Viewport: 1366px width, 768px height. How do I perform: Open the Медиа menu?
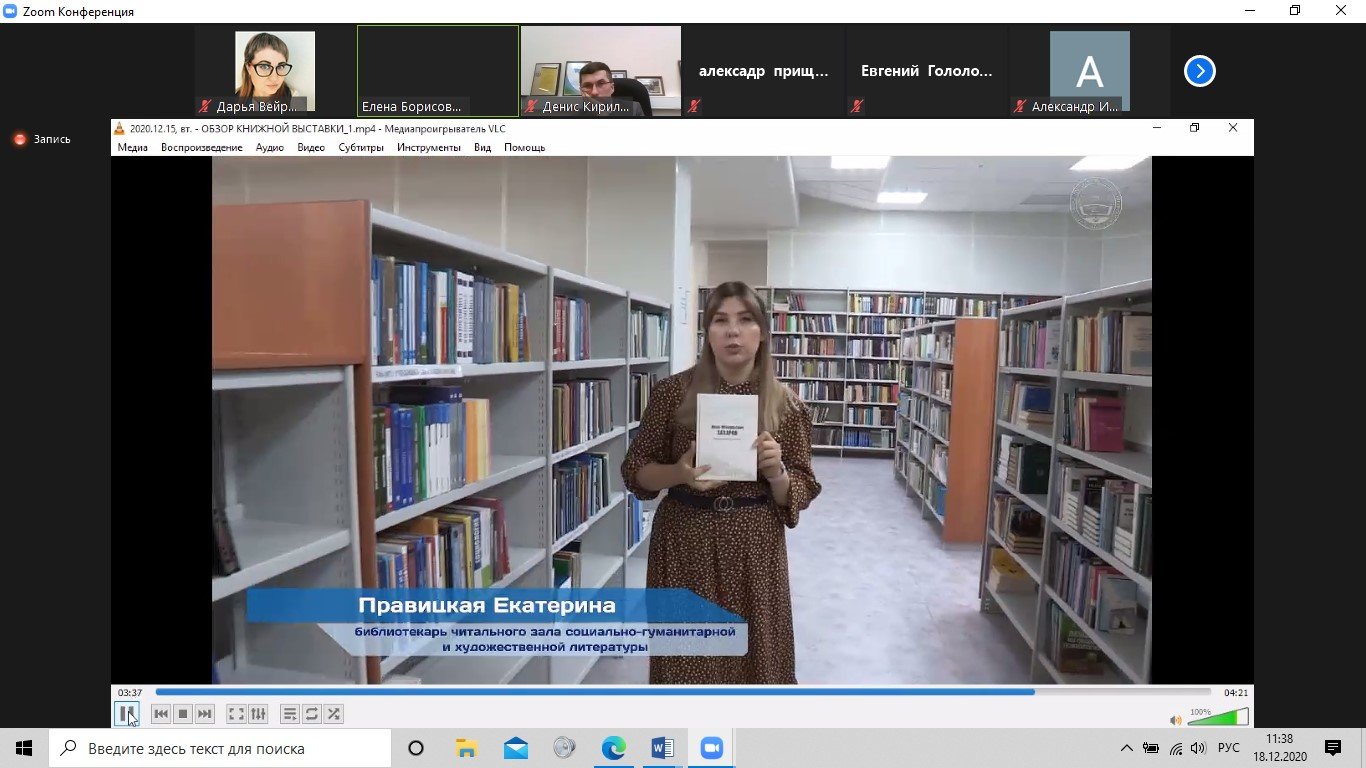(132, 147)
